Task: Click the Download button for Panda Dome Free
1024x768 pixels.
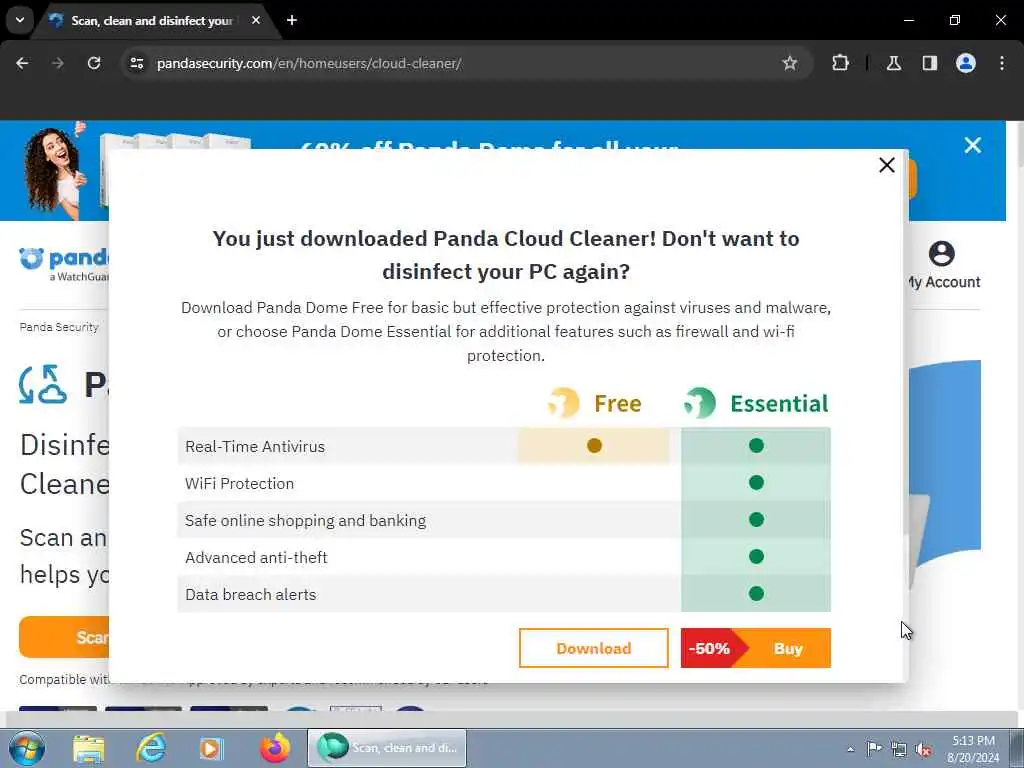Action: pyautogui.click(x=594, y=648)
